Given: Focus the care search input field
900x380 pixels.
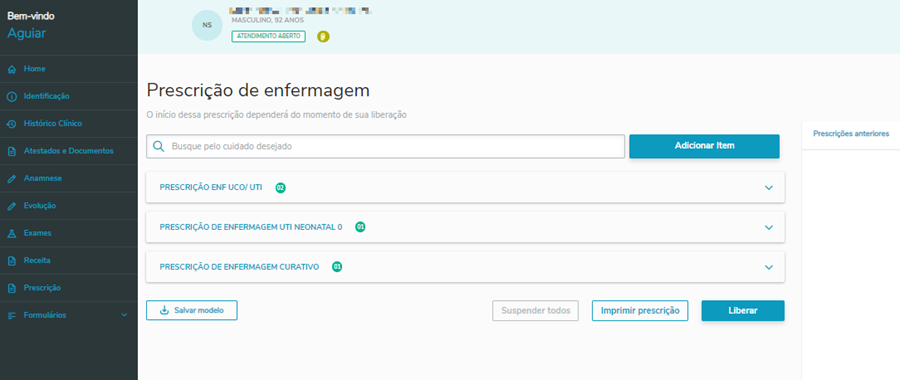Looking at the screenshot, I should coord(385,146).
